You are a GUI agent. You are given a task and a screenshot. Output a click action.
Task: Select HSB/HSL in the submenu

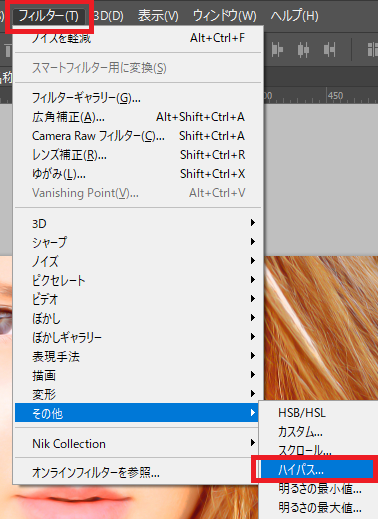319,413
